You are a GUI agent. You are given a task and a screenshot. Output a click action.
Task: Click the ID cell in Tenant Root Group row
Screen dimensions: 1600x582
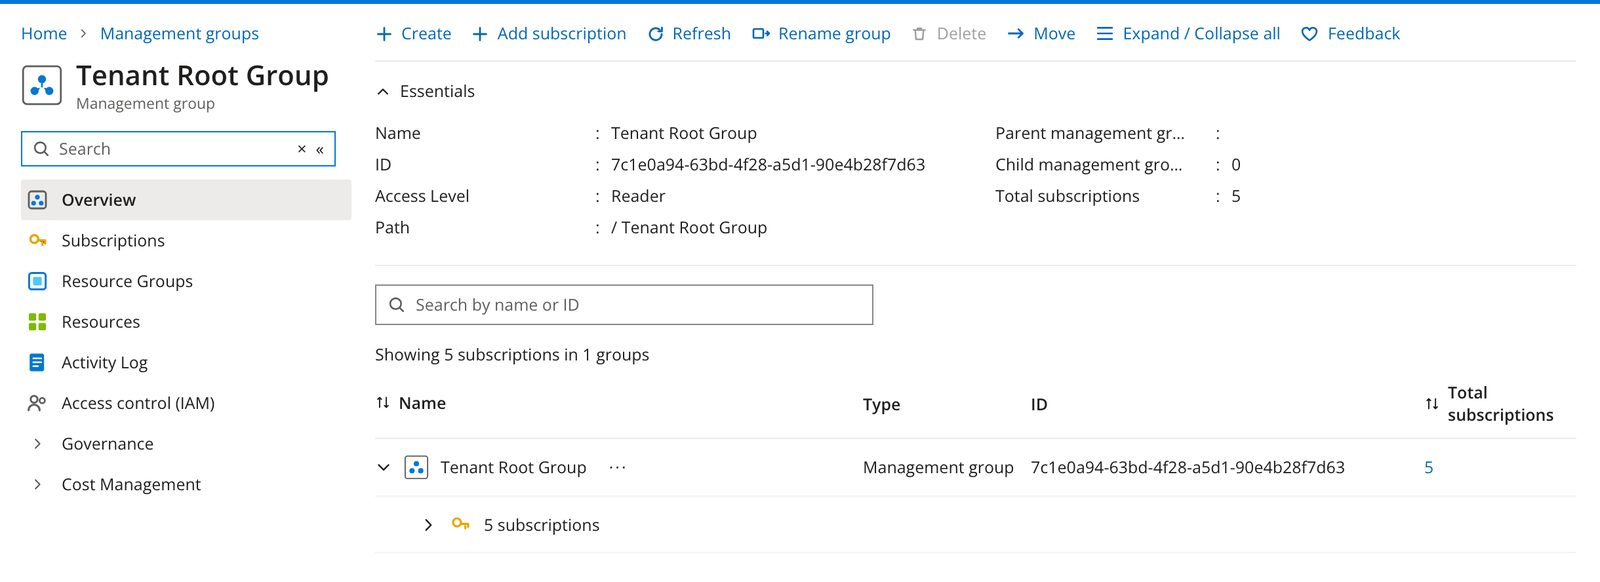point(1188,467)
